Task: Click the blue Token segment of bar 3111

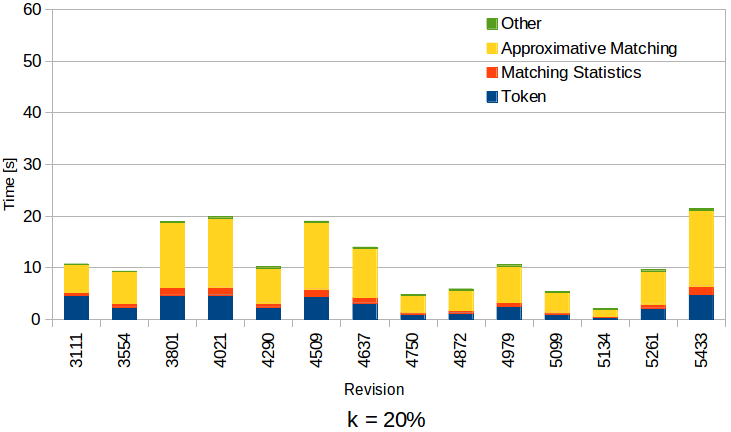Action: [x=77, y=307]
